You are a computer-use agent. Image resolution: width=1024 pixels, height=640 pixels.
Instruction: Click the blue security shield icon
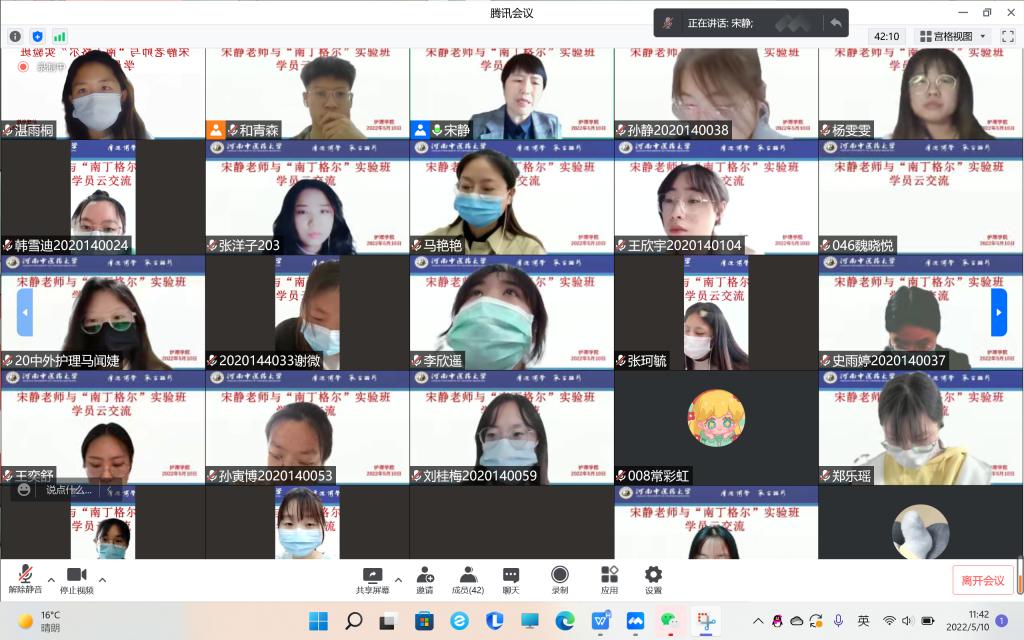[38, 36]
